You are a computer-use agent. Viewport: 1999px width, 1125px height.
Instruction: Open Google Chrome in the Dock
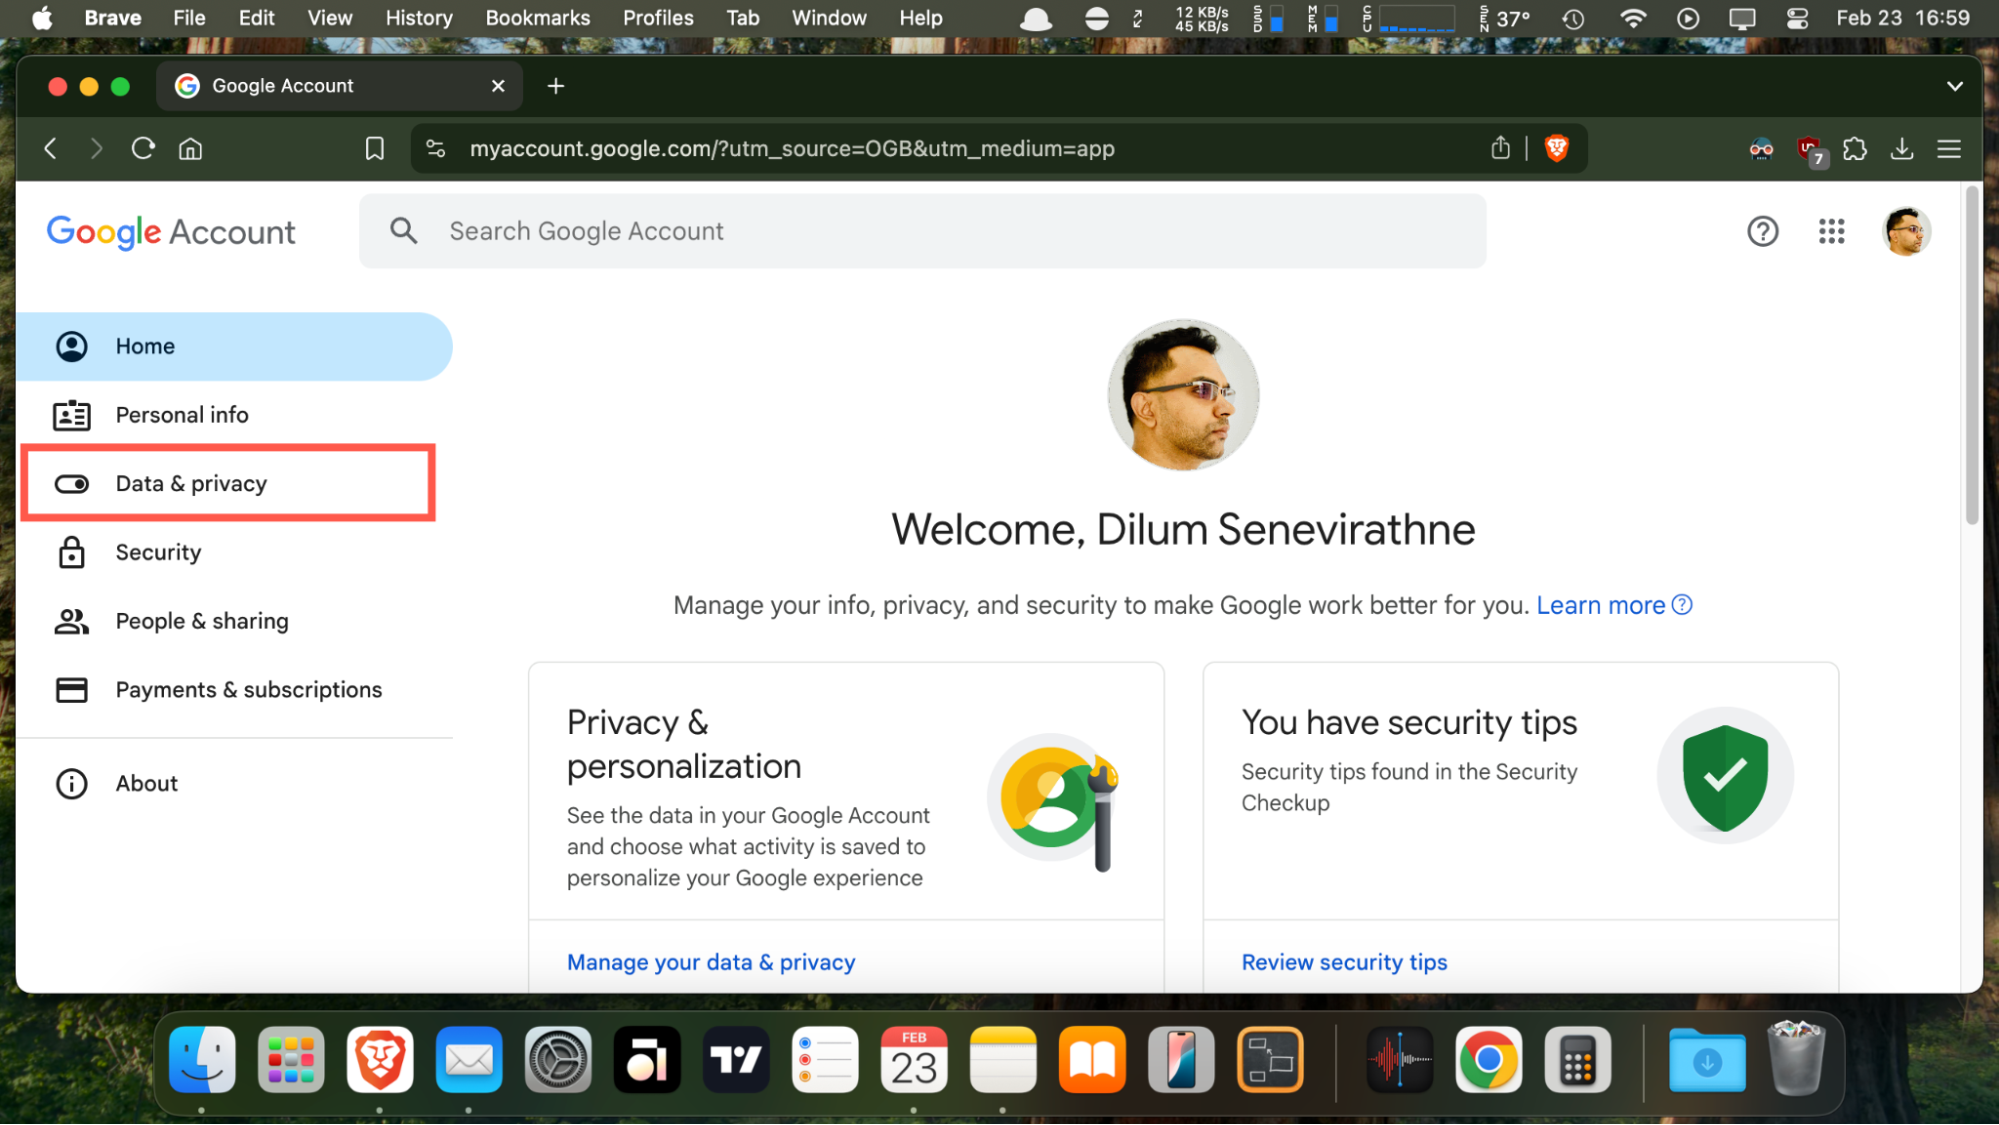point(1488,1060)
